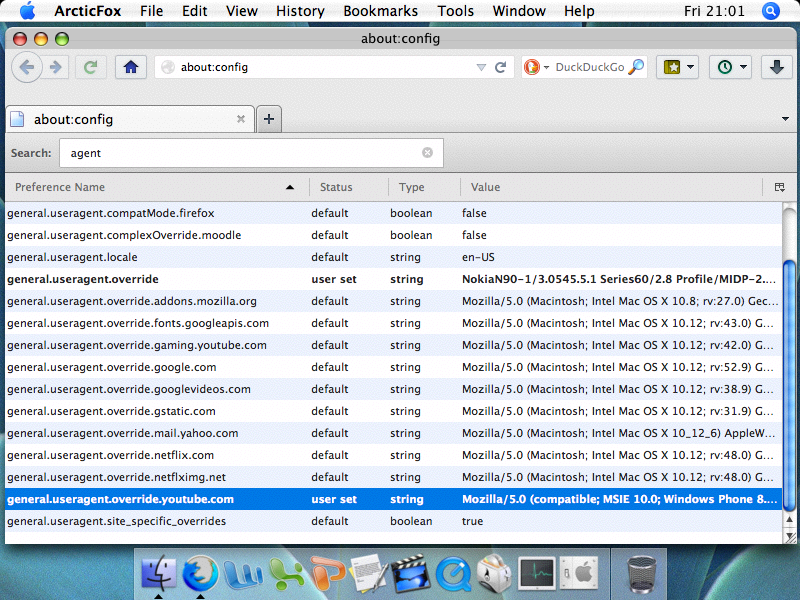
Task: Expand the bookmarks button dropdown arrow
Action: (x=690, y=67)
